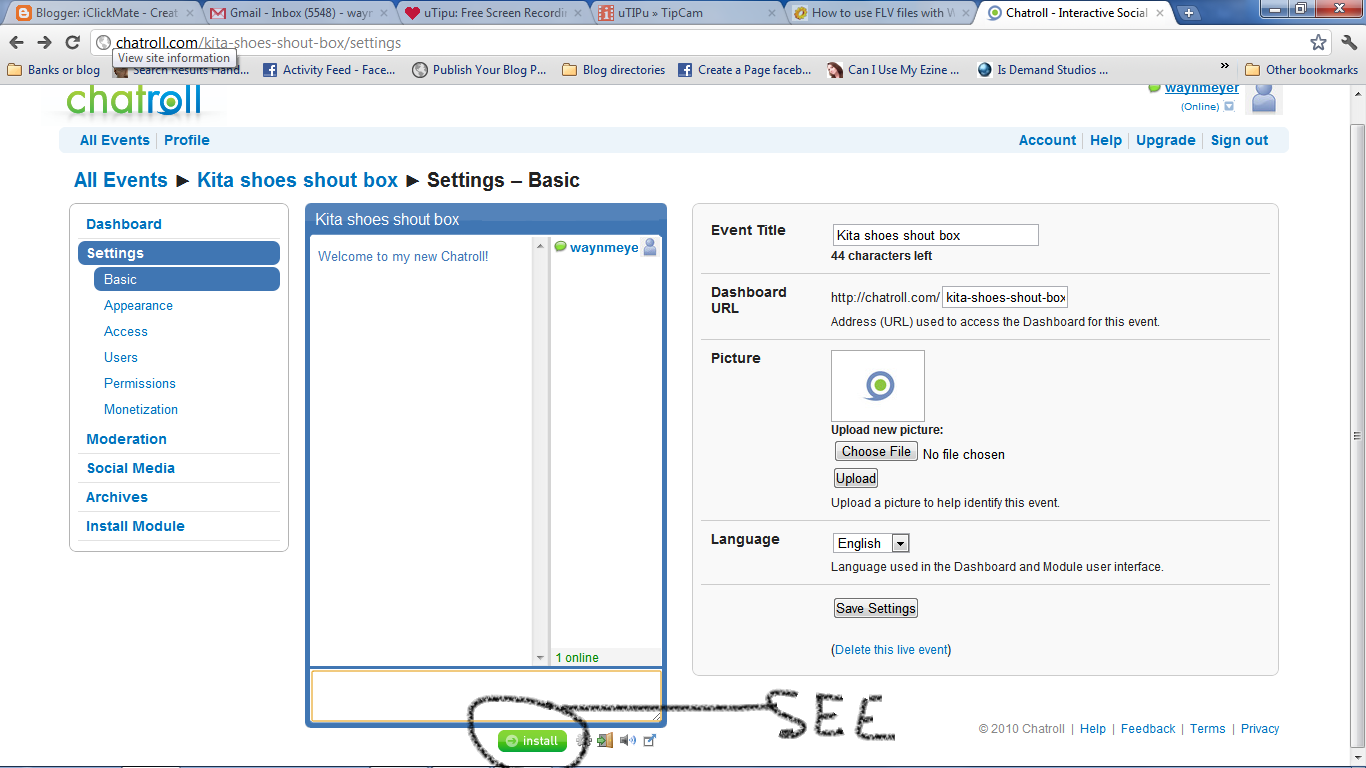Open Create a Page Facebook bookmark
This screenshot has height=768, width=1366.
point(745,70)
